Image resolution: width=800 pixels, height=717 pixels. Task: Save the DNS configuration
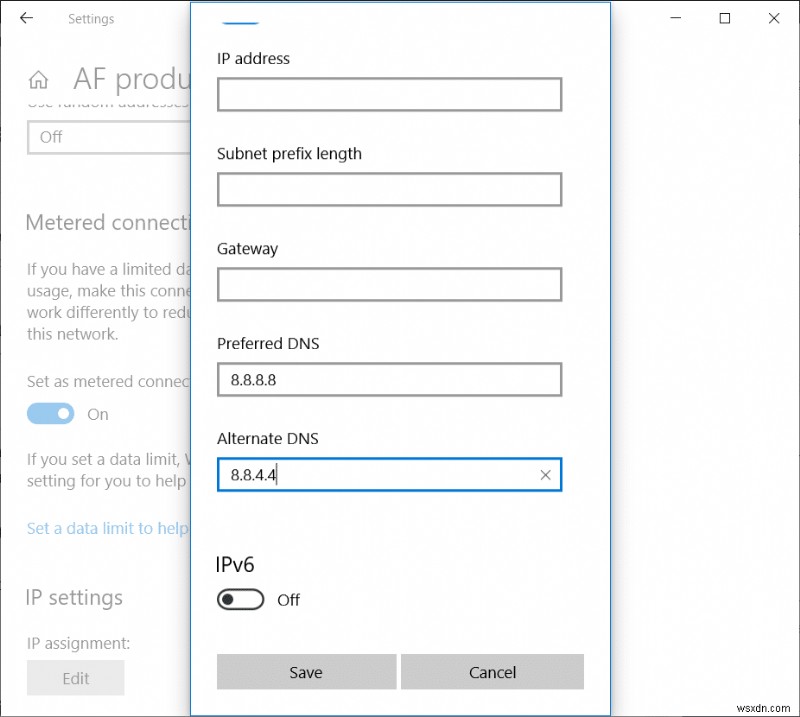306,672
